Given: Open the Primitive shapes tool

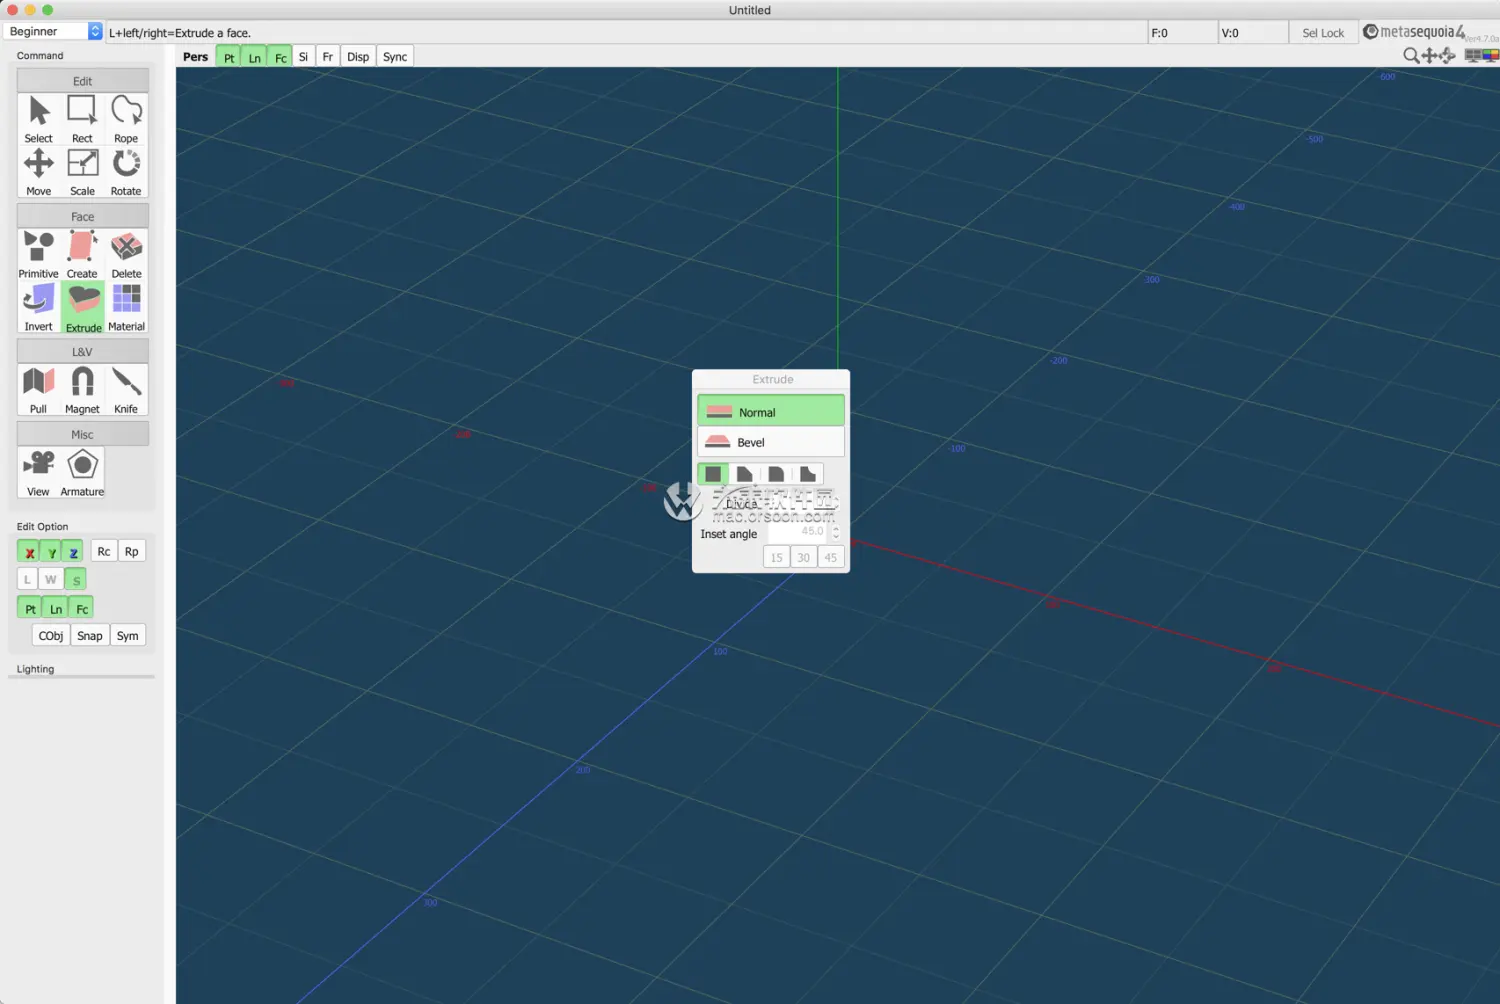Looking at the screenshot, I should coord(39,254).
